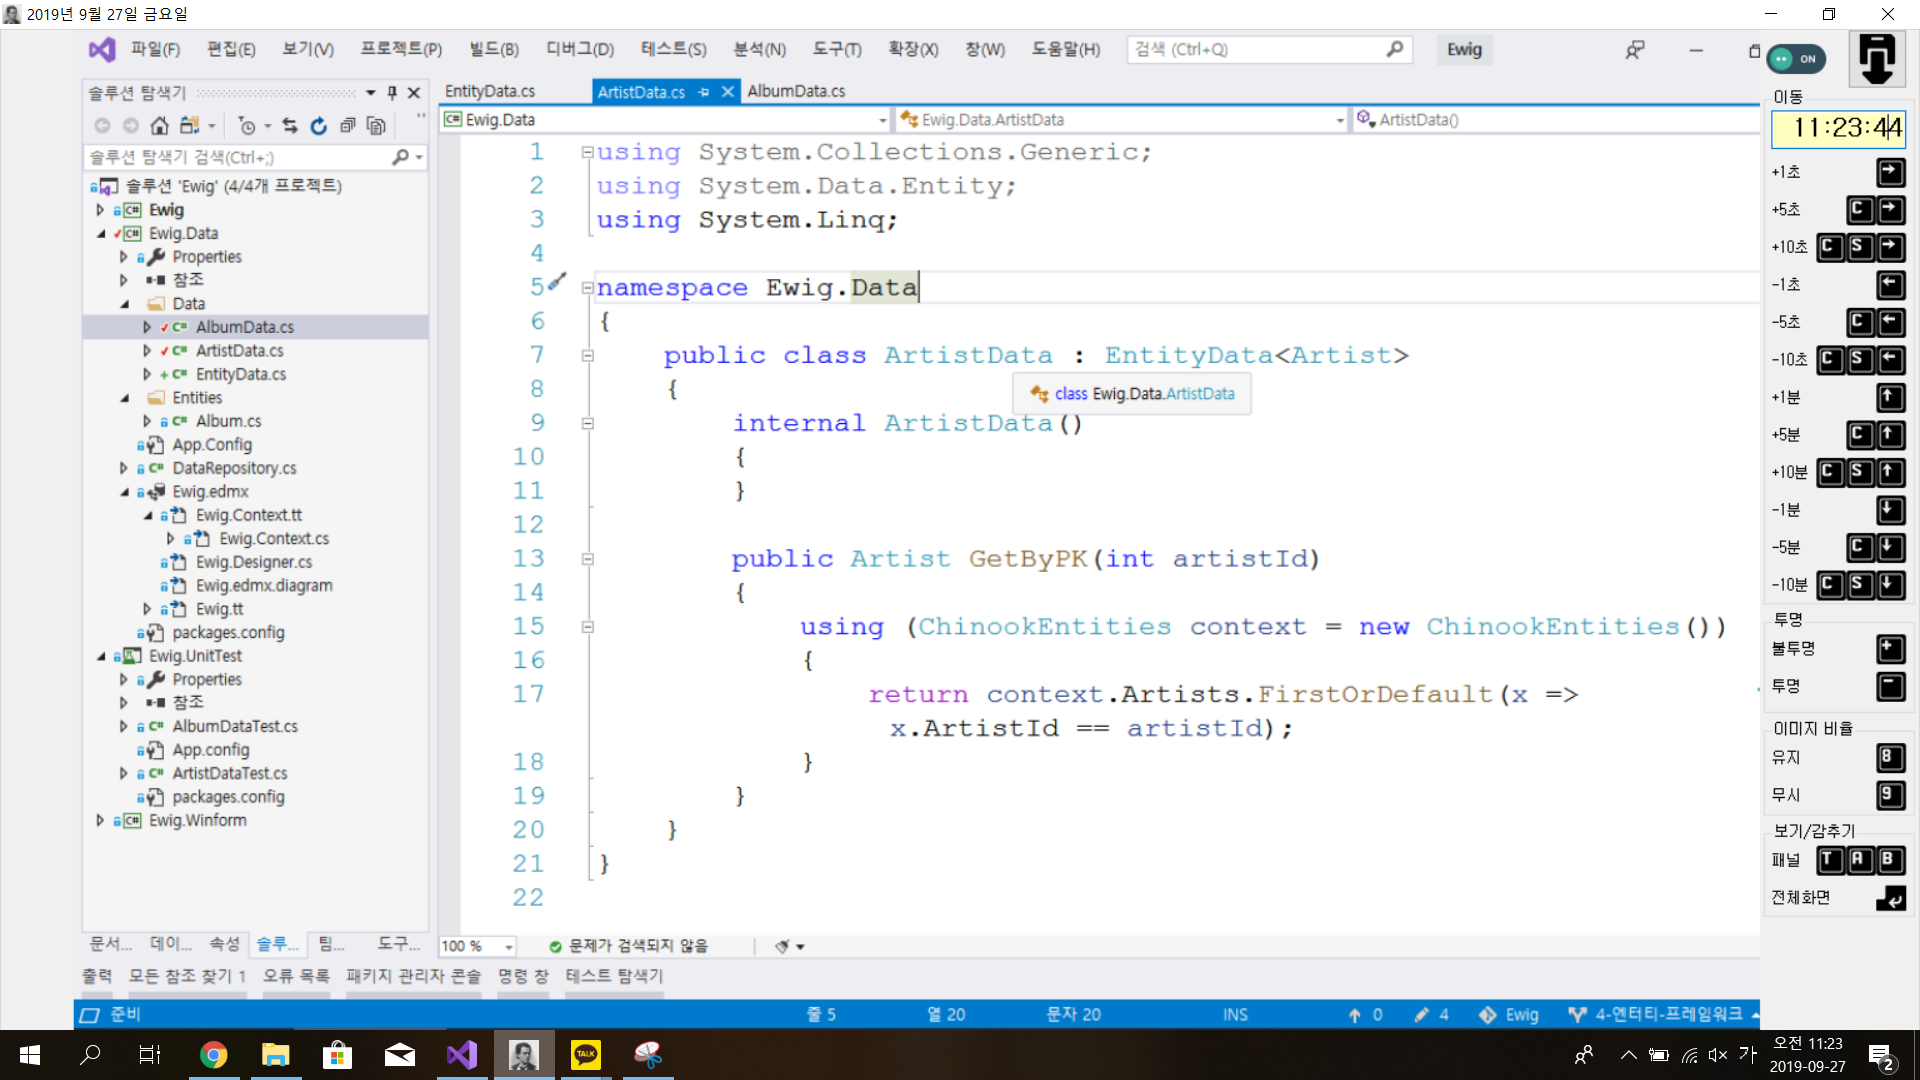Click the Refresh icon in Solution Explorer

[318, 125]
